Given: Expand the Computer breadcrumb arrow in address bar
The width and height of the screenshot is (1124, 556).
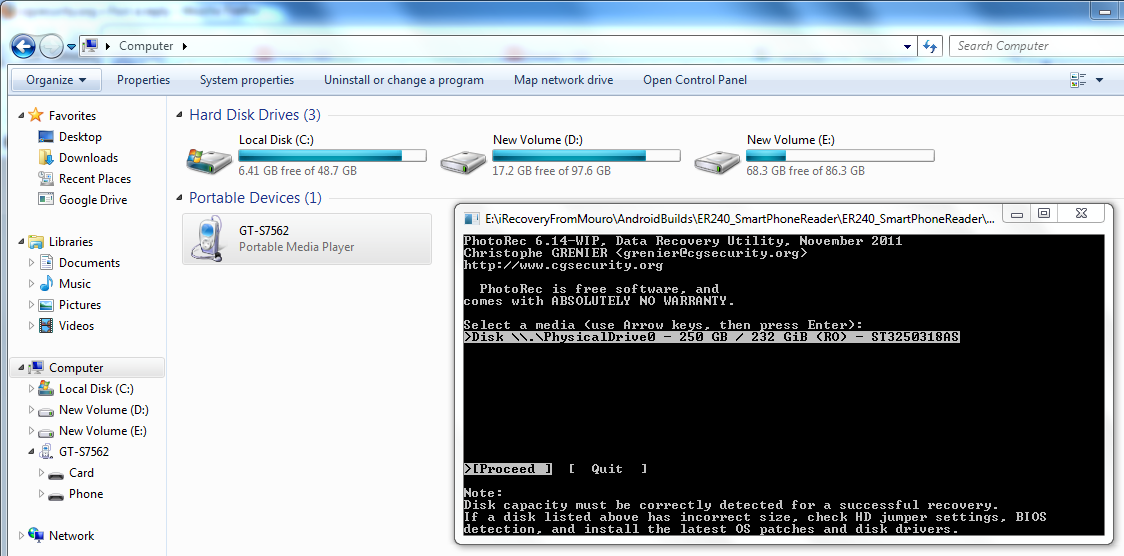Looking at the screenshot, I should click(184, 46).
